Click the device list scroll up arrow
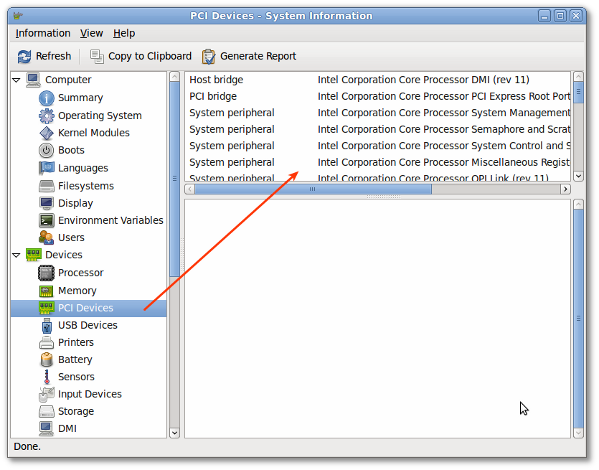 [578, 77]
